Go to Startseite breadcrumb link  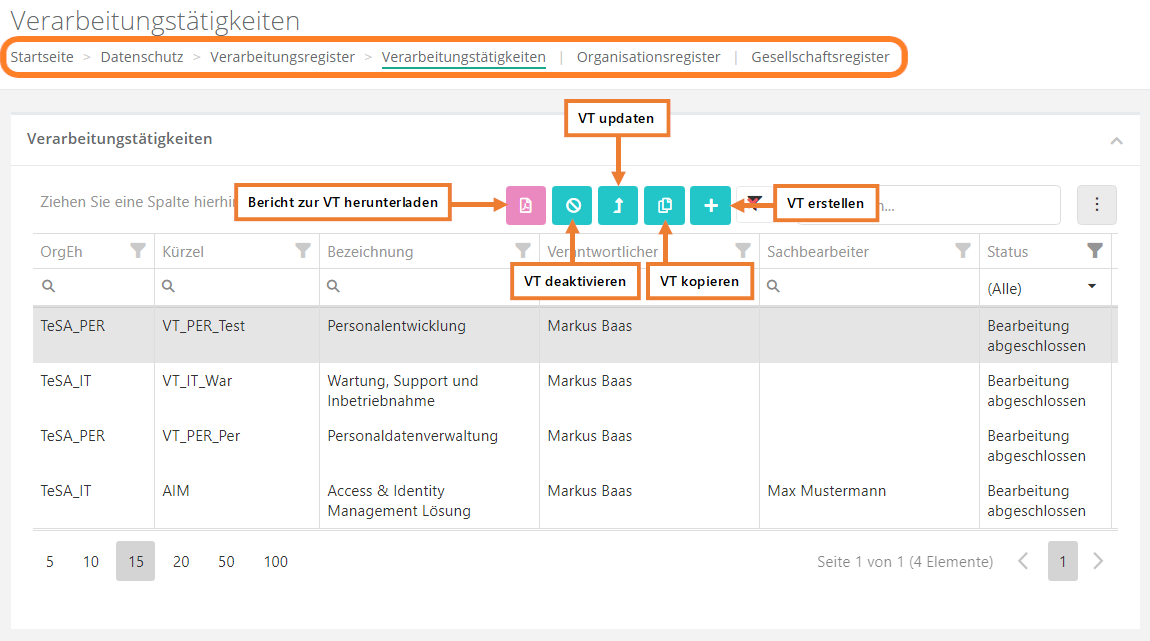tap(42, 57)
